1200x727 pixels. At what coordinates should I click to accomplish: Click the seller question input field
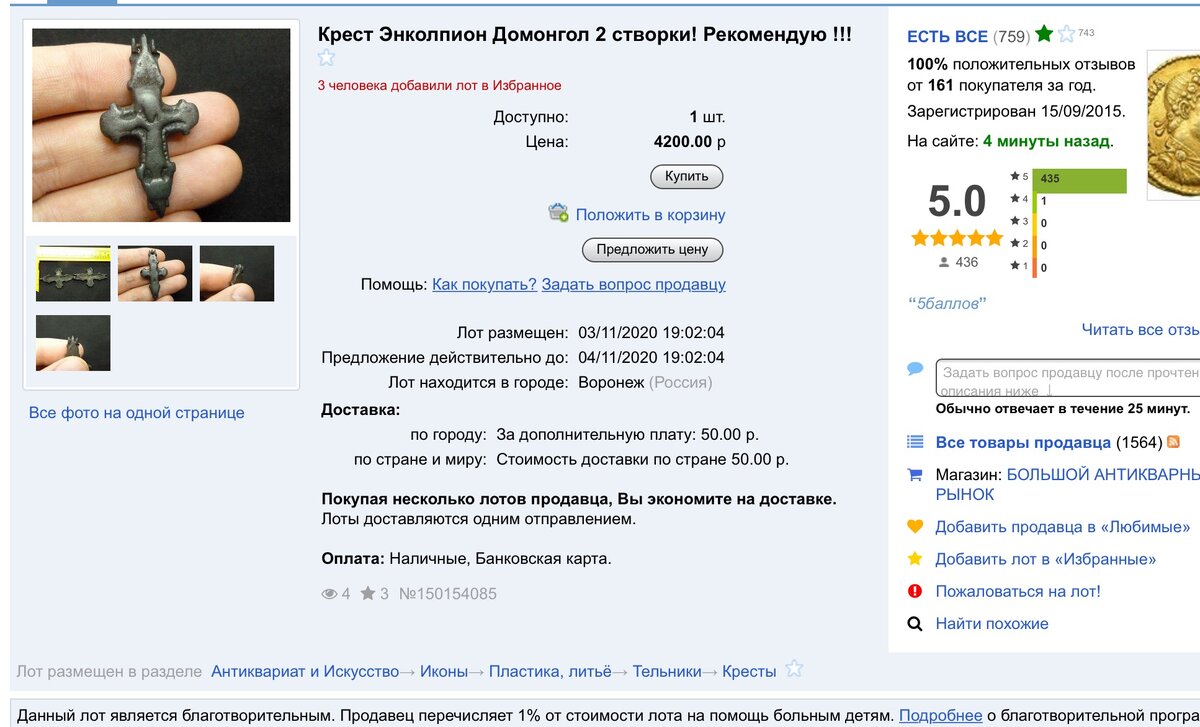[1067, 379]
